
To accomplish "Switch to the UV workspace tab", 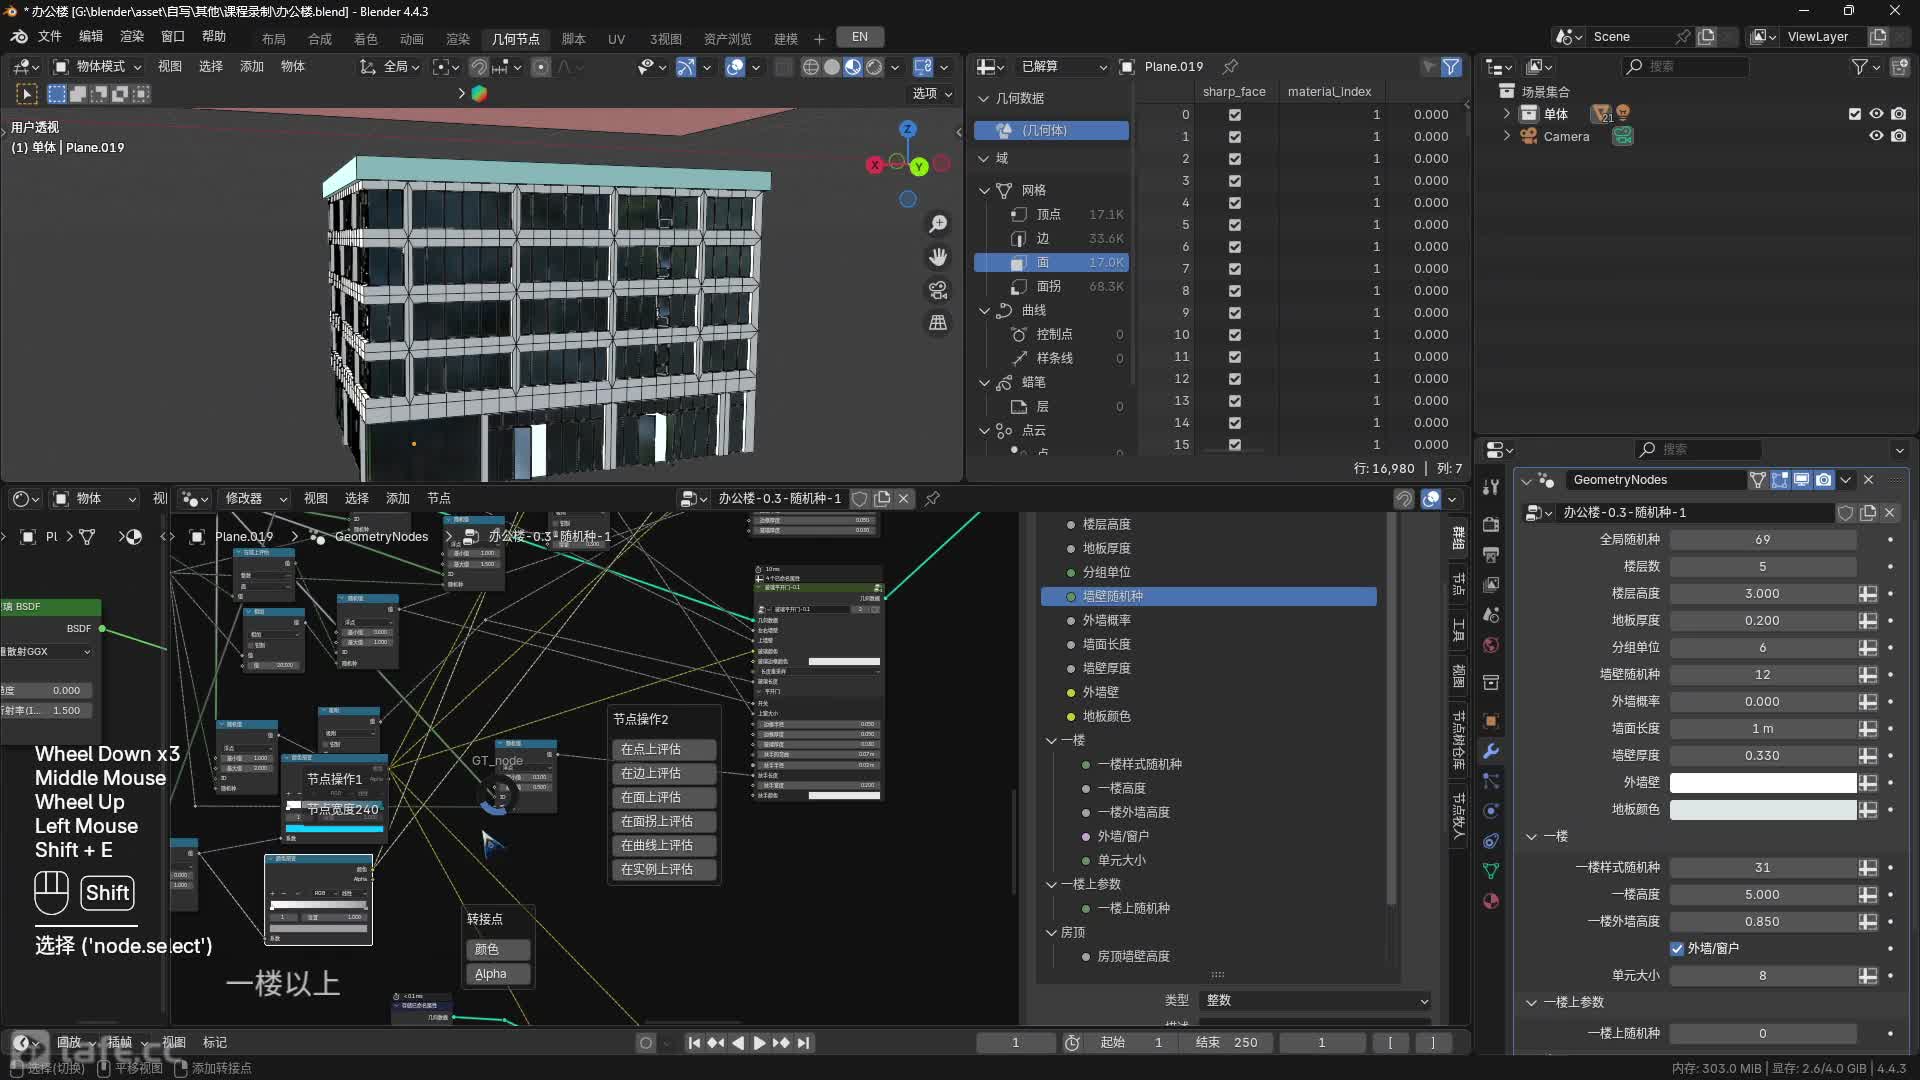I will coord(616,39).
